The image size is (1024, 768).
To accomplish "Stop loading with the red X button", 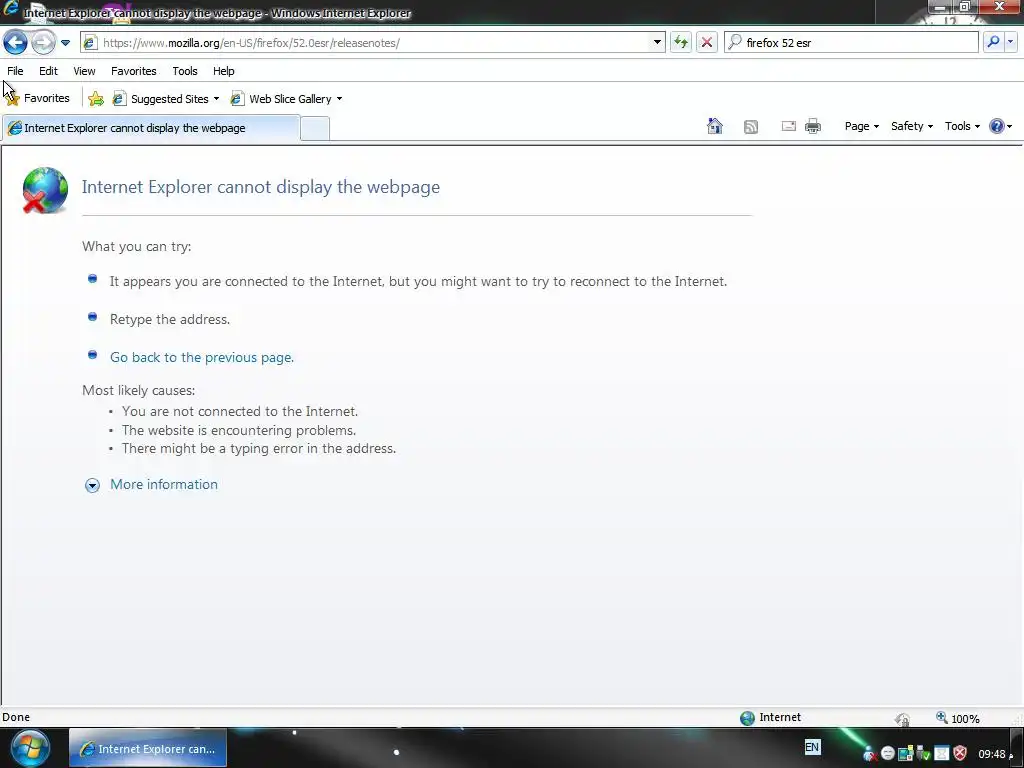I will coord(707,42).
